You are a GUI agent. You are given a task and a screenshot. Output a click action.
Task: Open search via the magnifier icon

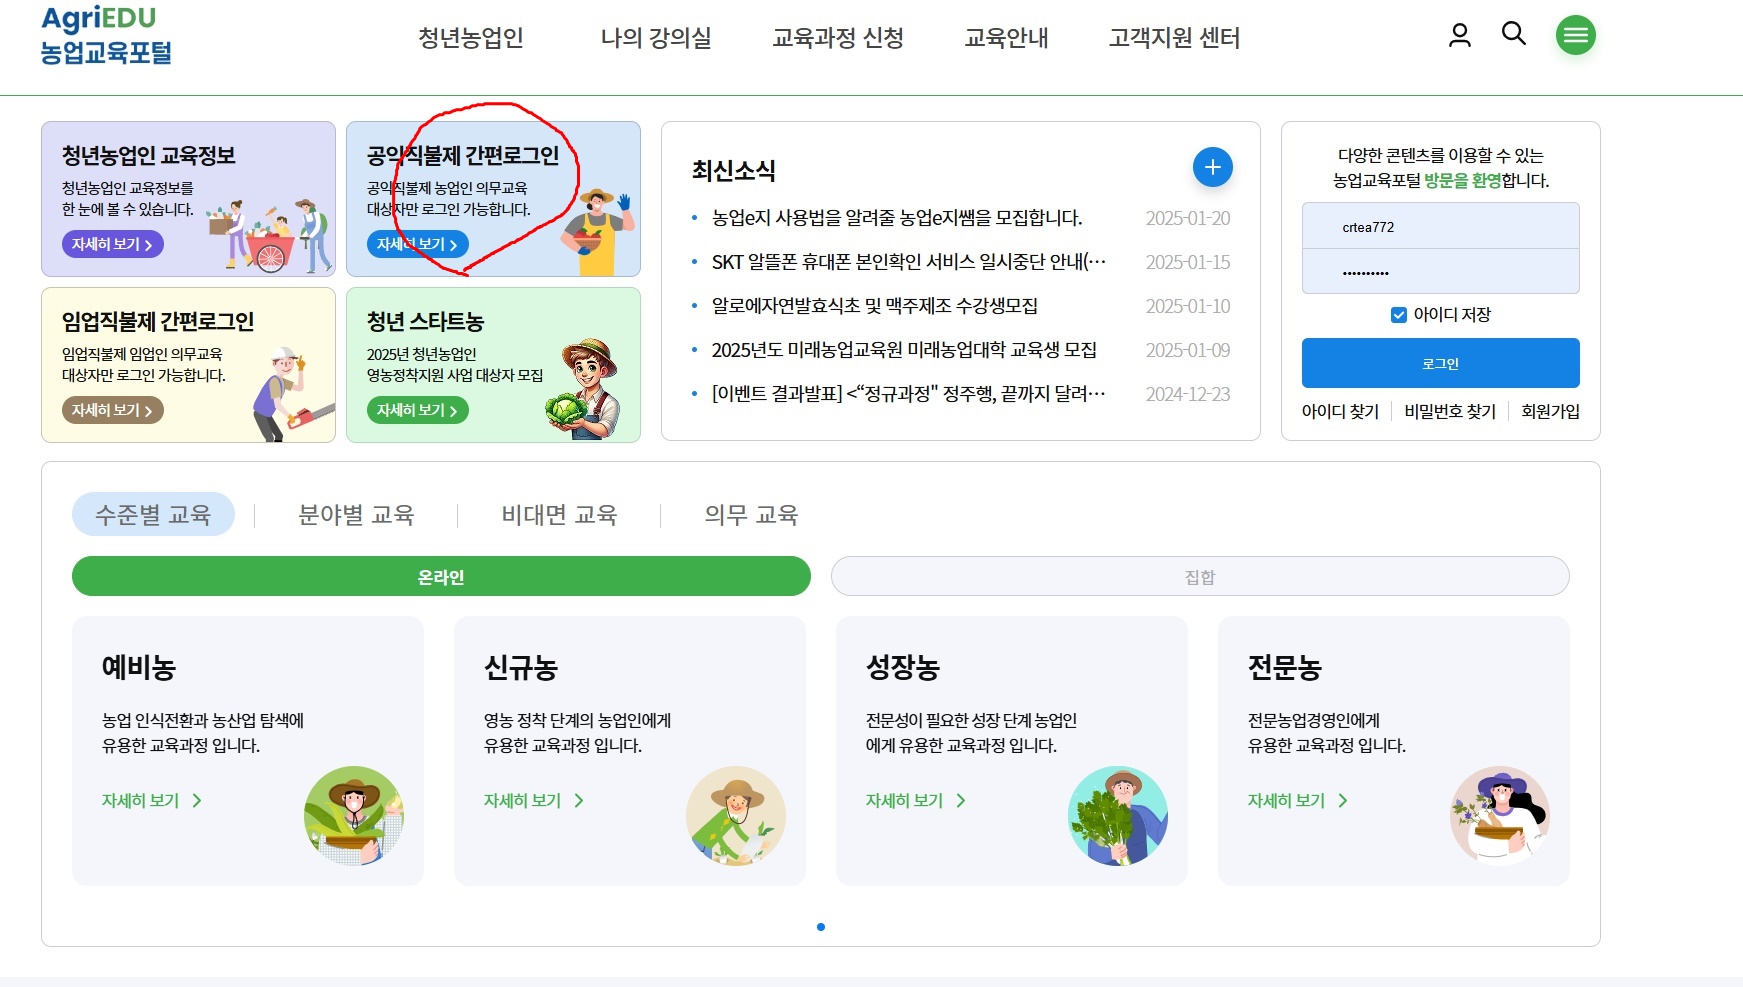[1514, 34]
